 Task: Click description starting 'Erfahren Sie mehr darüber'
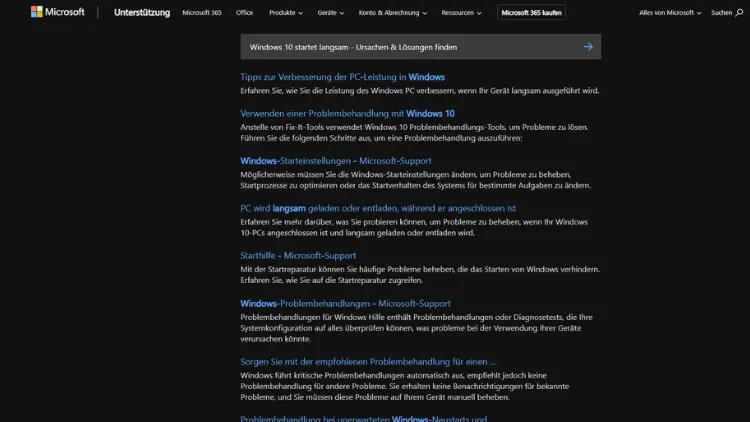(x=414, y=227)
